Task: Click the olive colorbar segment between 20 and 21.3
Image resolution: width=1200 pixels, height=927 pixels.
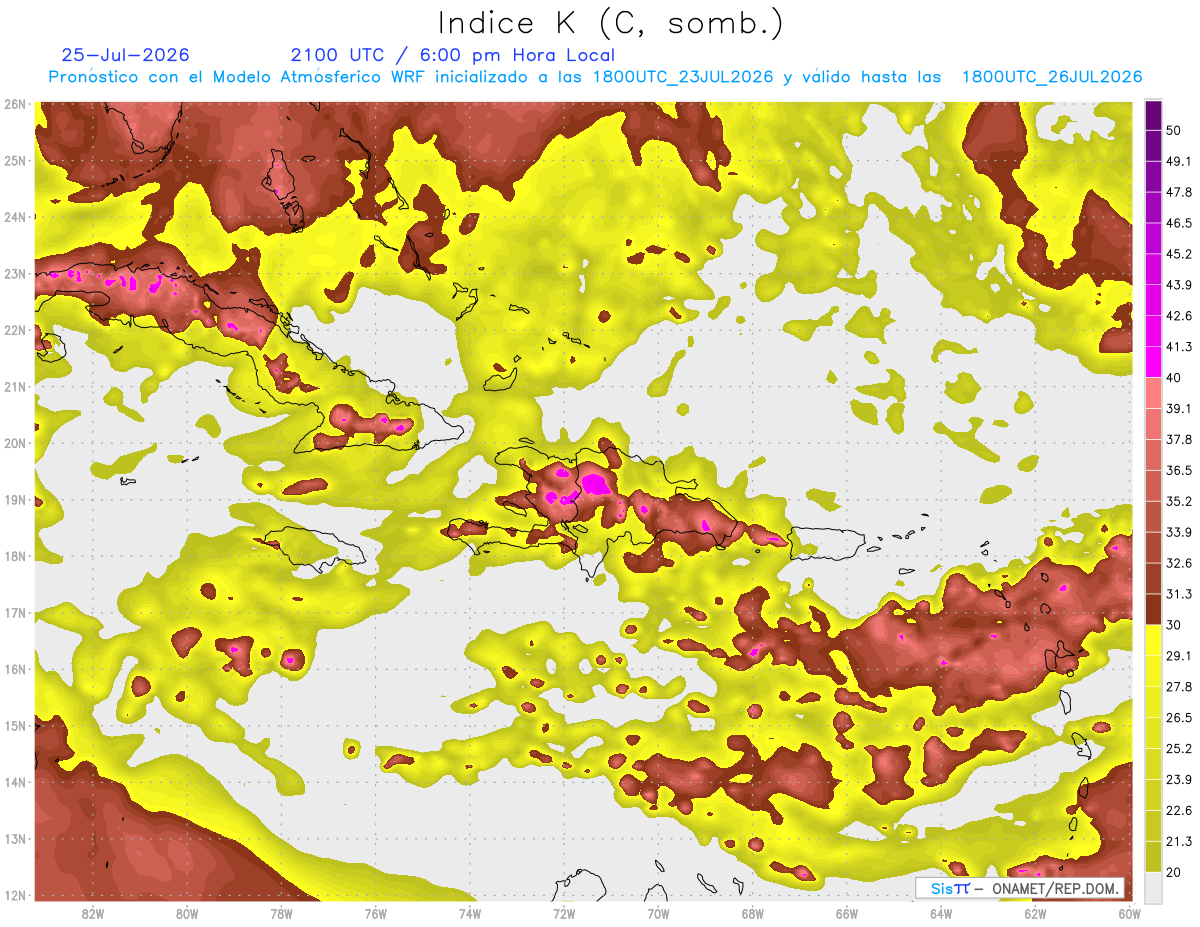Action: tap(1153, 856)
